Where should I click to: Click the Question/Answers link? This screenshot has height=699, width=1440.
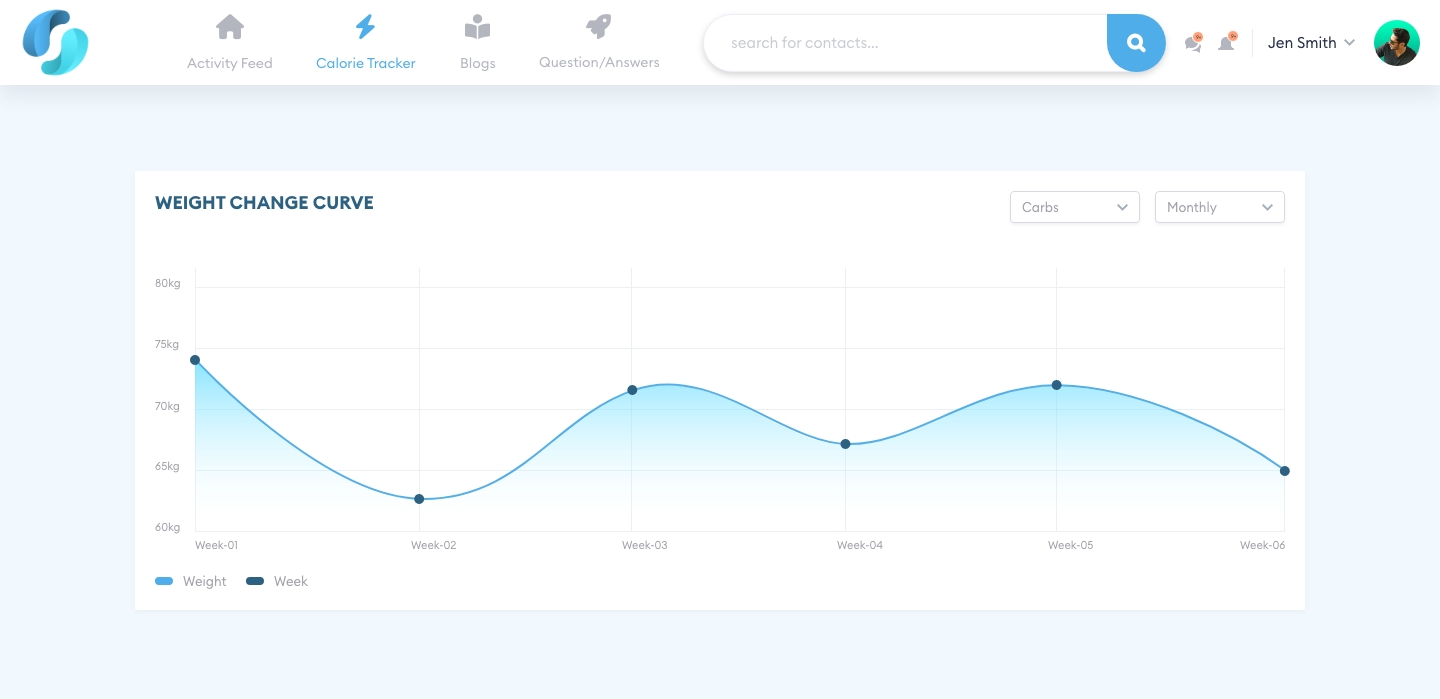tap(598, 63)
